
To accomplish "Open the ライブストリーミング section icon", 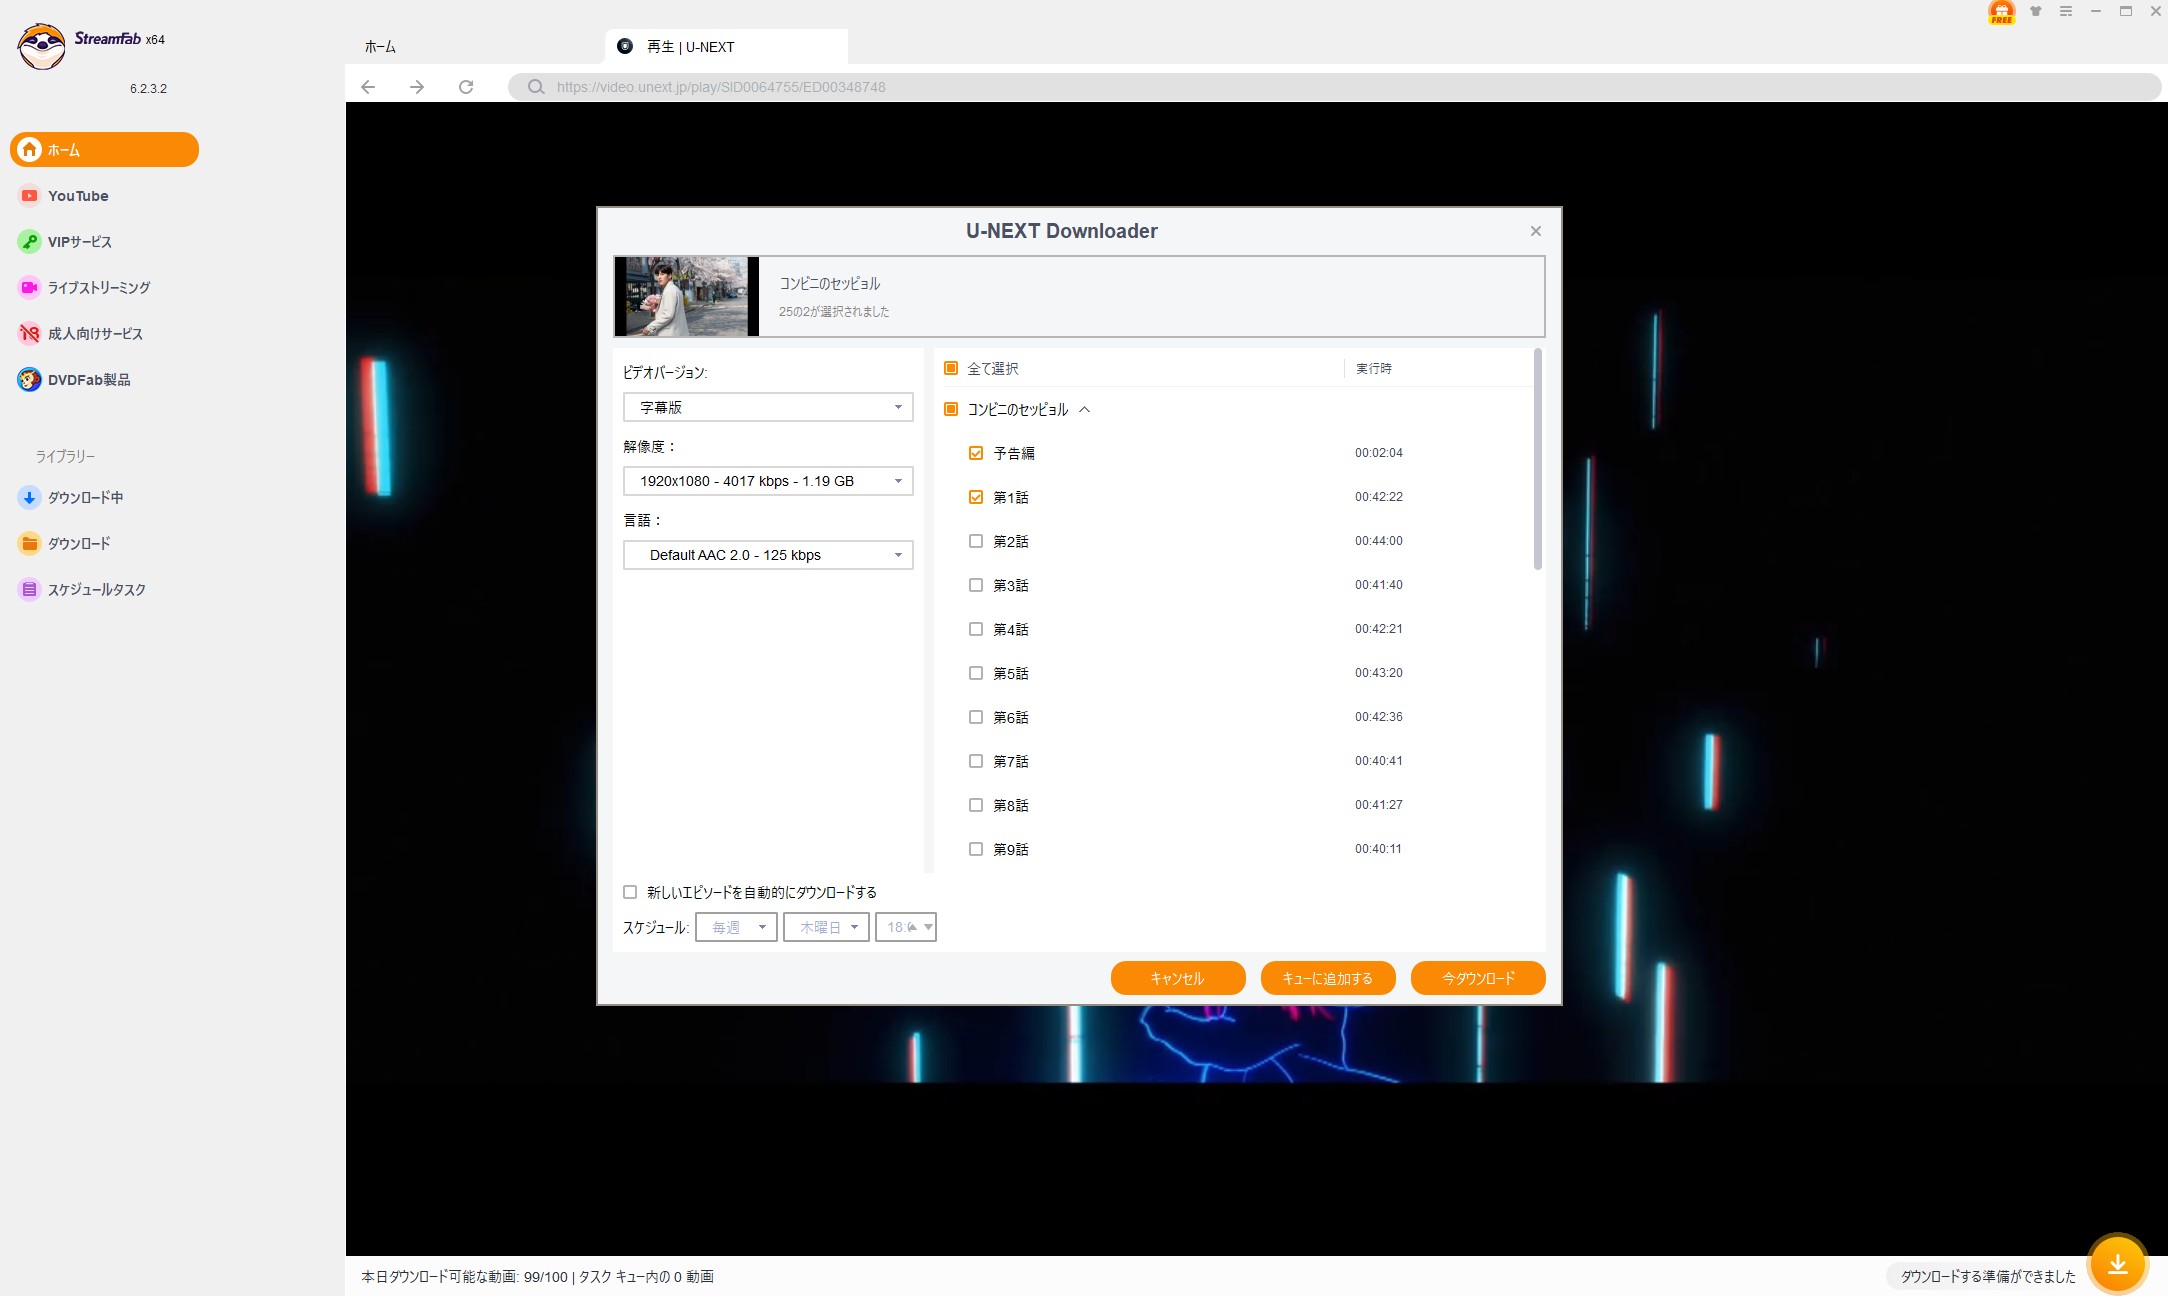I will point(30,288).
